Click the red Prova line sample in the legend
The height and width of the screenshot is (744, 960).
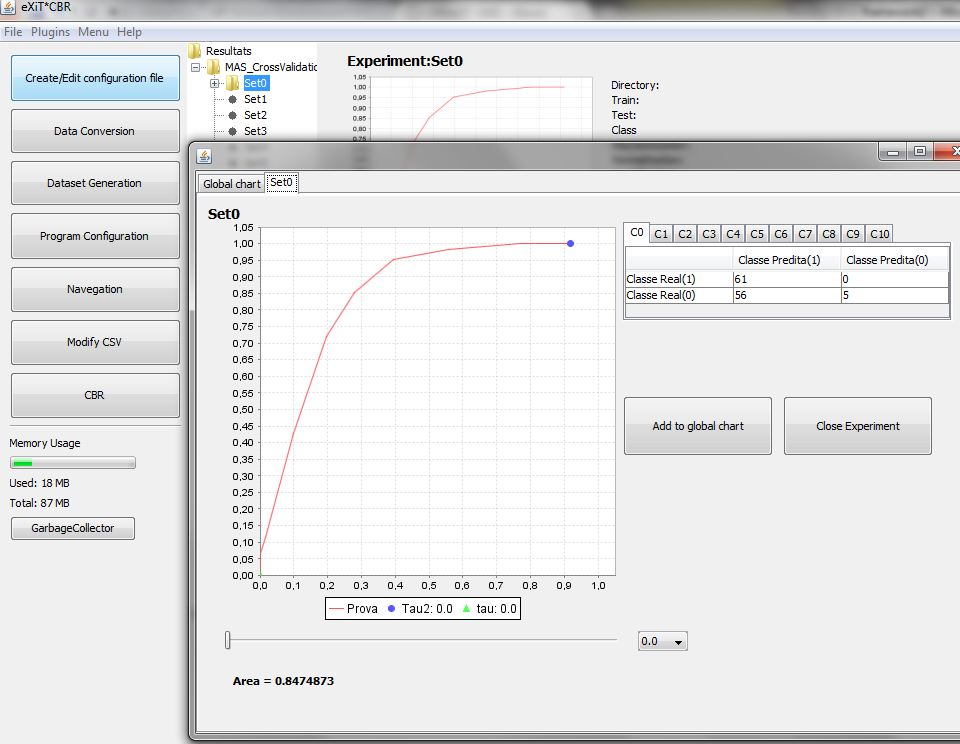point(336,609)
